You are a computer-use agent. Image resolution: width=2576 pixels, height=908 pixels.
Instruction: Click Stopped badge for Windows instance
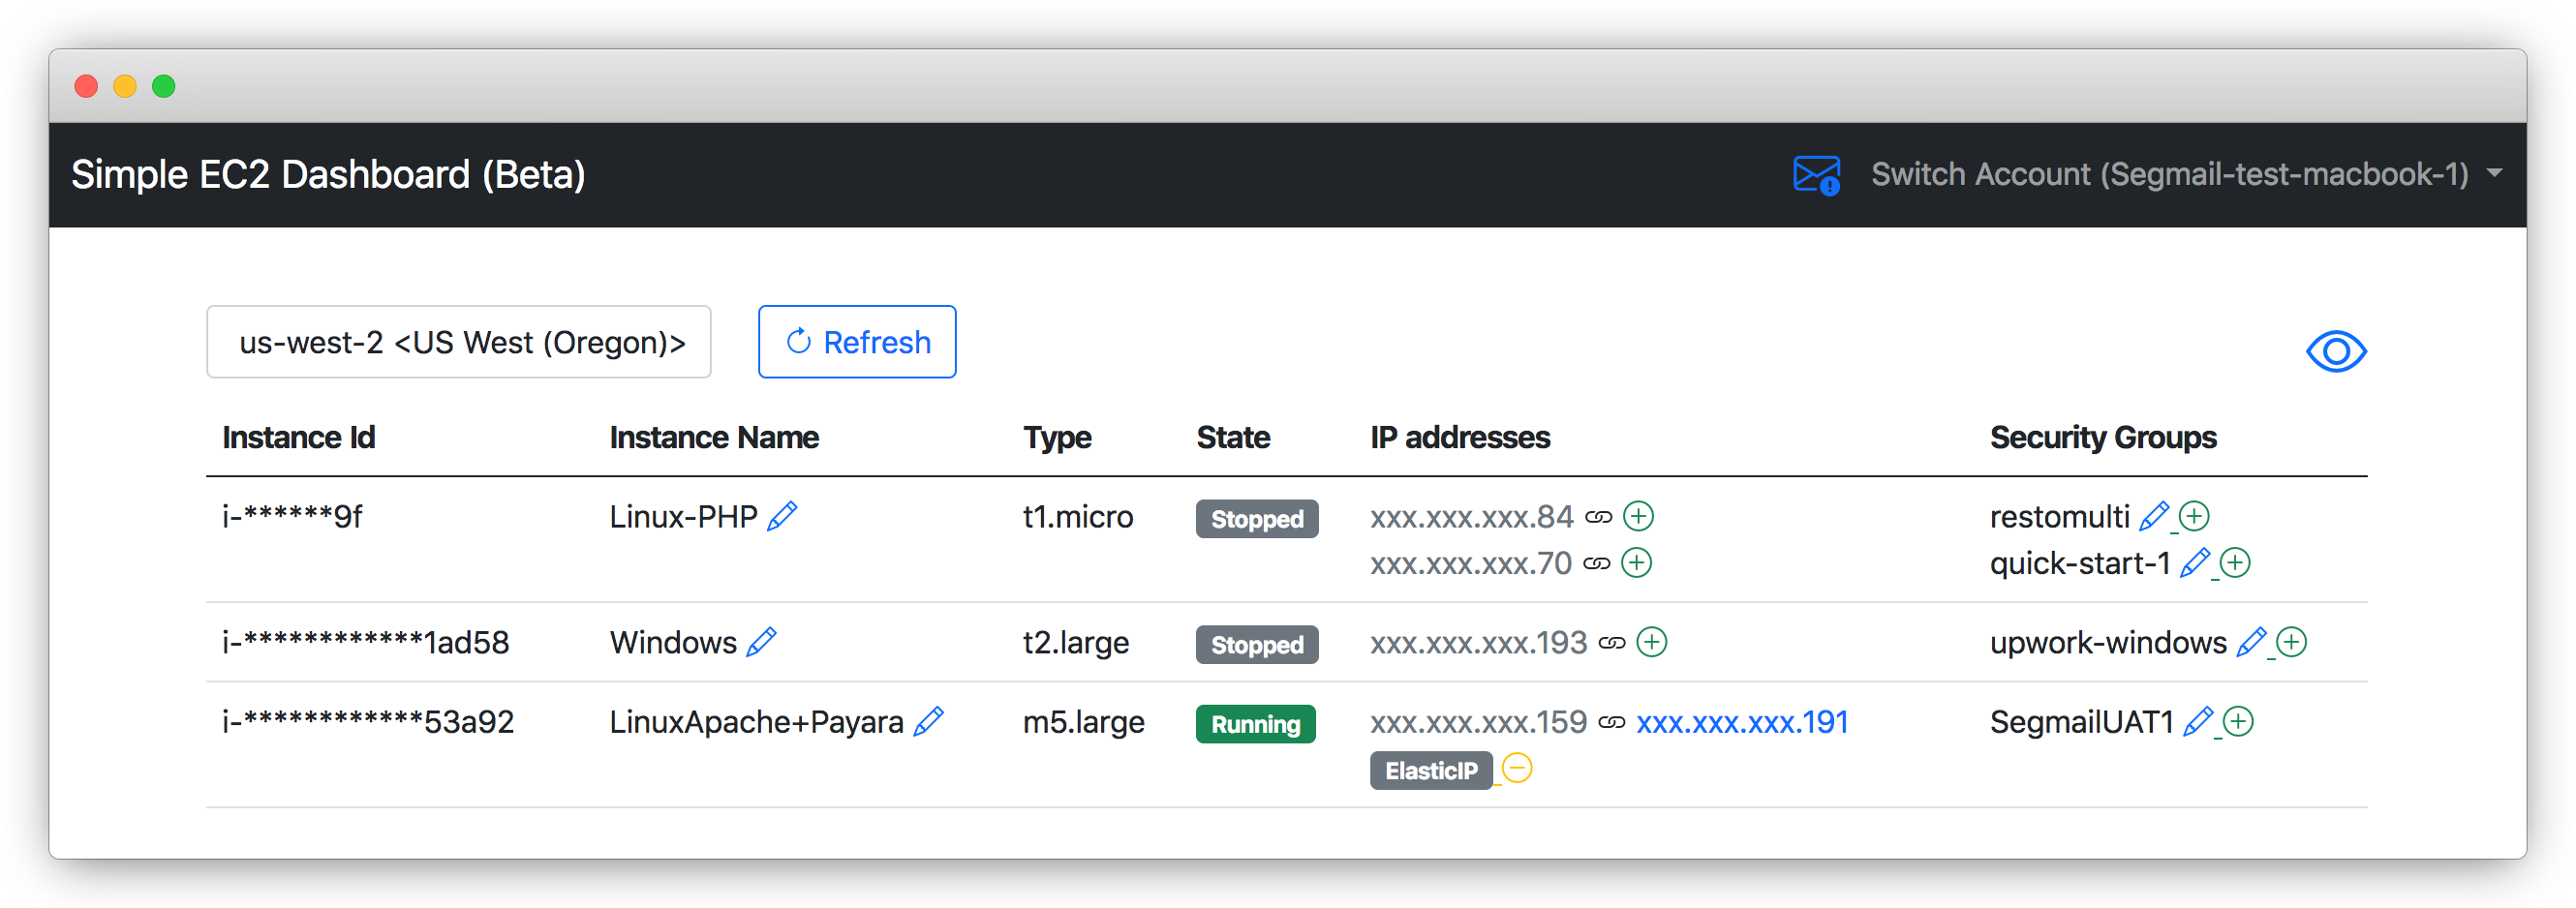coord(1256,645)
